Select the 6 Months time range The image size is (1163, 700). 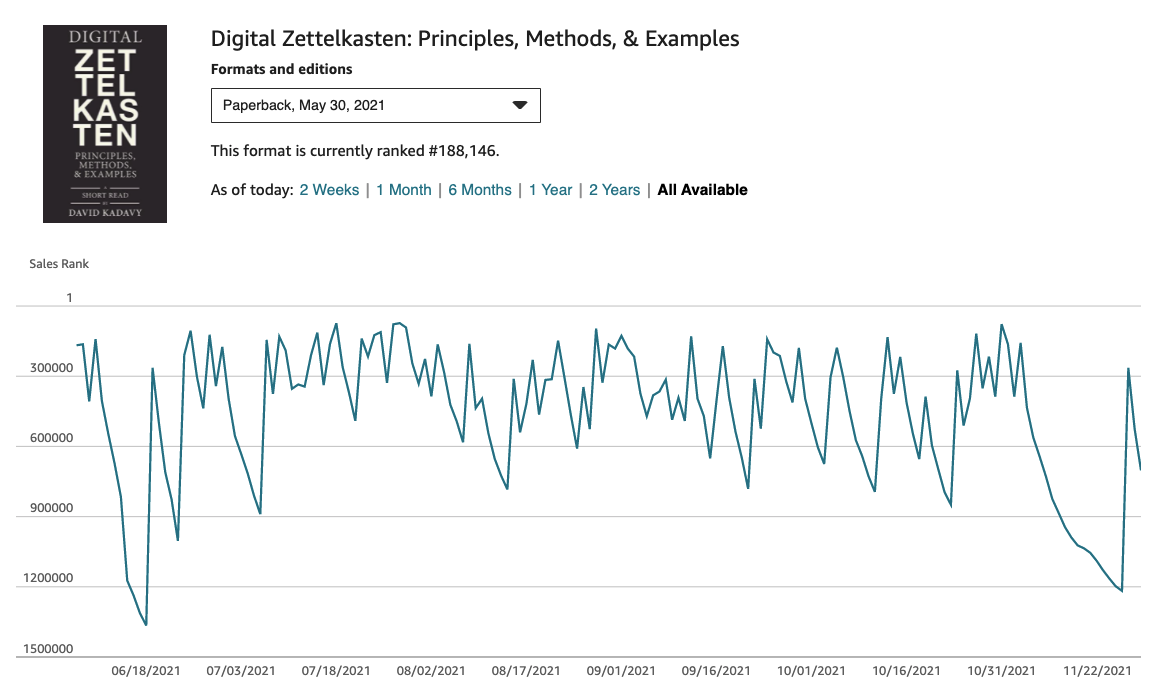pyautogui.click(x=479, y=190)
